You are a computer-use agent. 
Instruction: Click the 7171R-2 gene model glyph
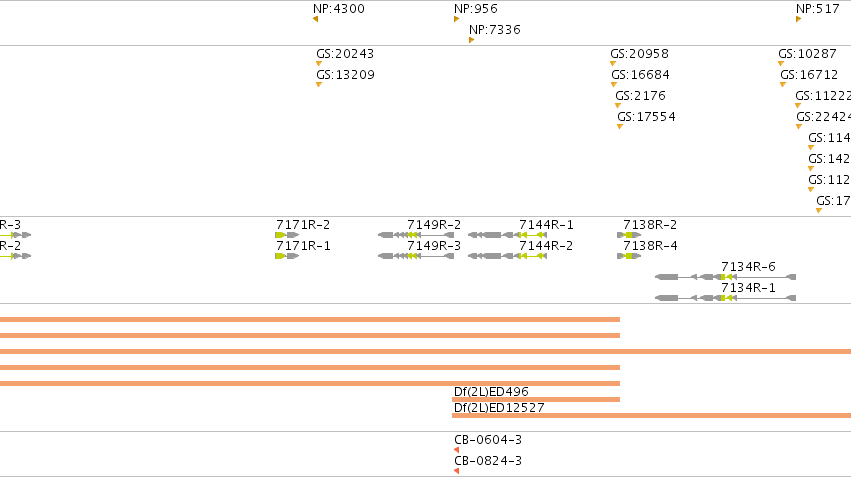287,235
